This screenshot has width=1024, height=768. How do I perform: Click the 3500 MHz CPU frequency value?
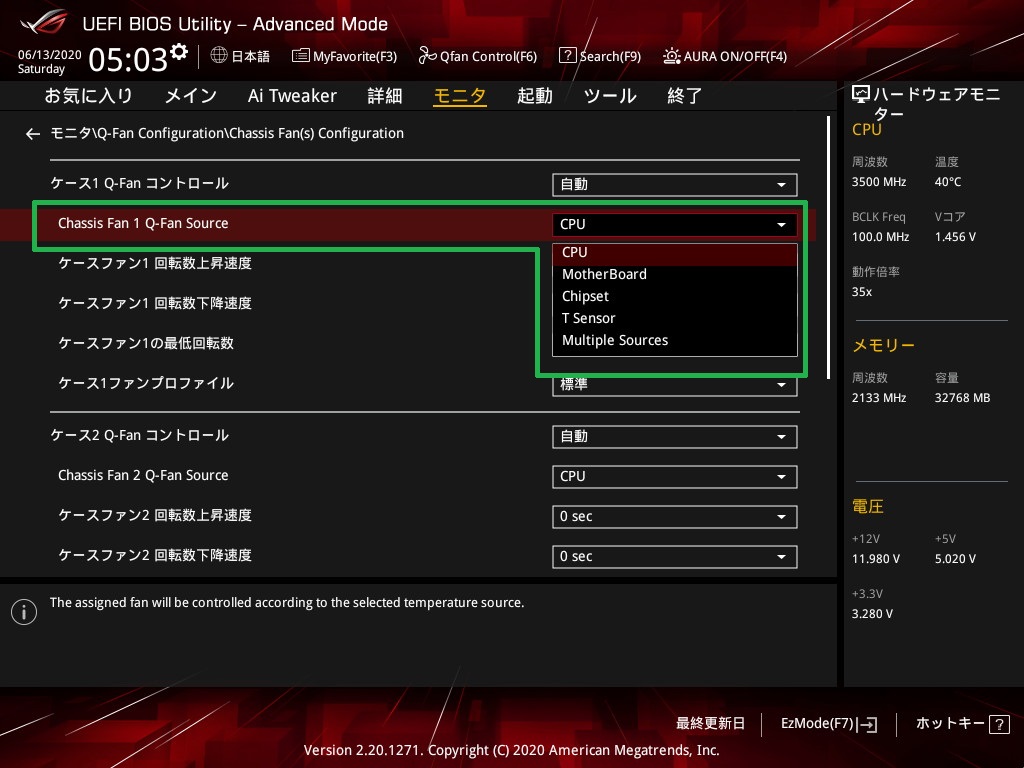(879, 182)
